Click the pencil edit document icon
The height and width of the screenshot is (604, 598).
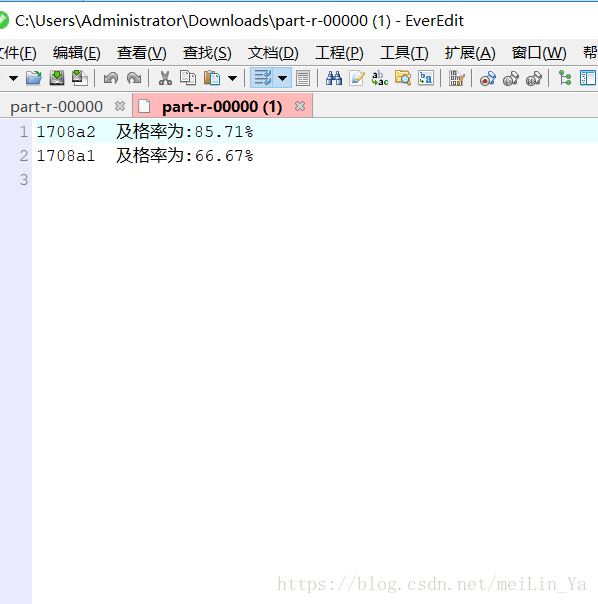(x=357, y=78)
